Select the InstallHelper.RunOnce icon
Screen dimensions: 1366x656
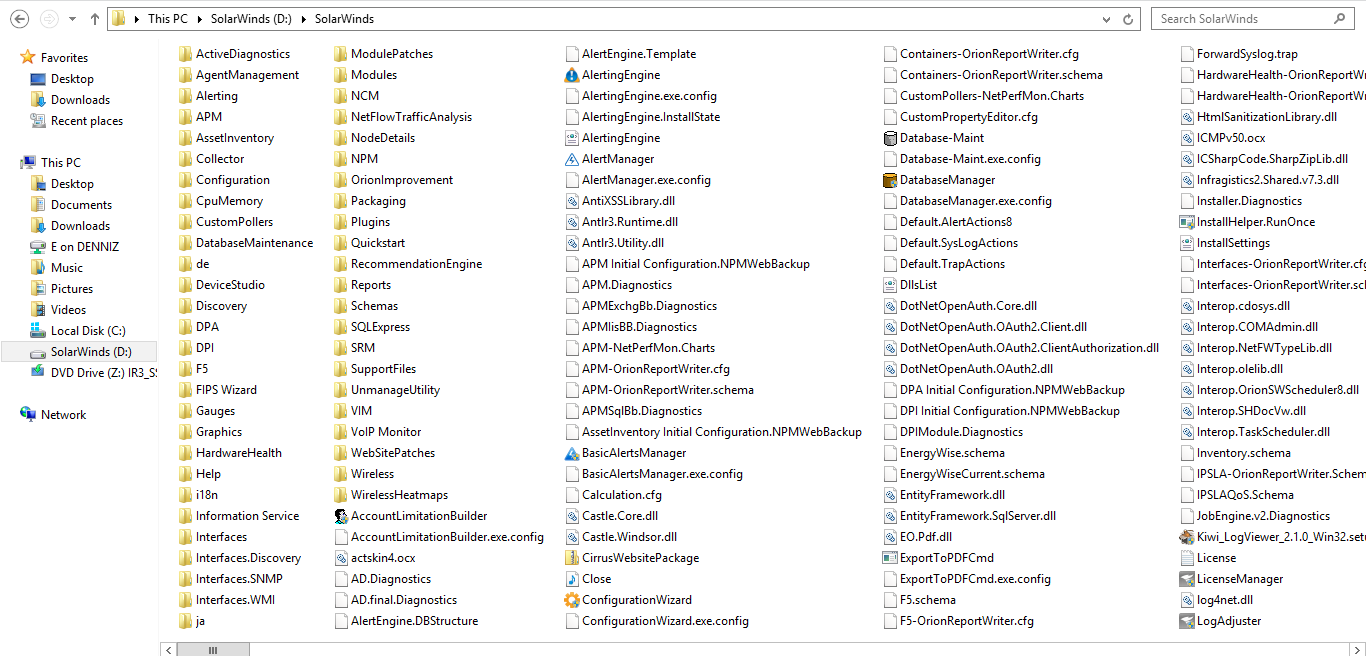tap(1187, 222)
